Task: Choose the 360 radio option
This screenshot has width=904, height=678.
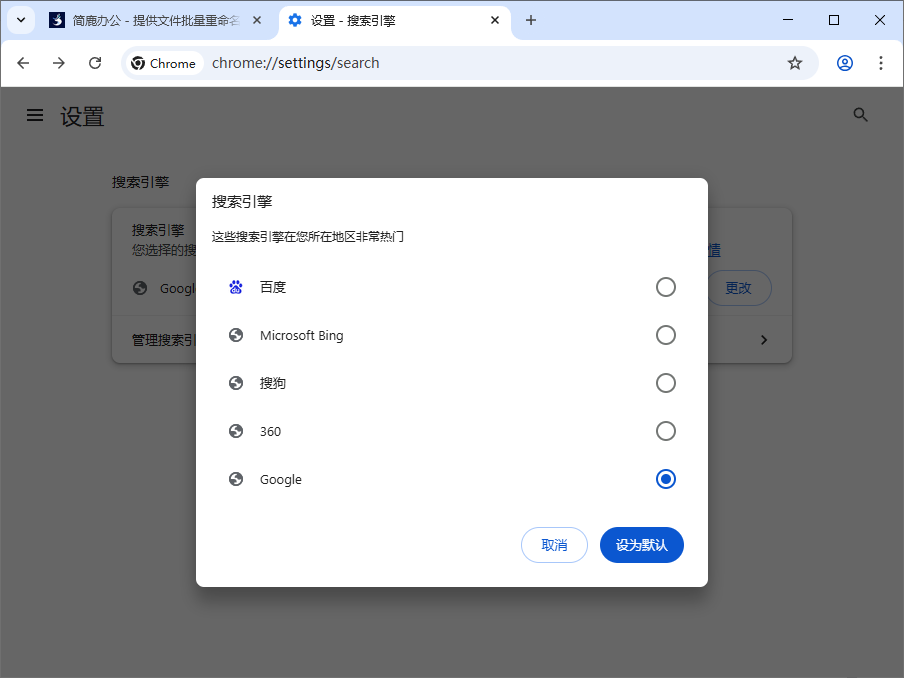Action: pos(666,431)
